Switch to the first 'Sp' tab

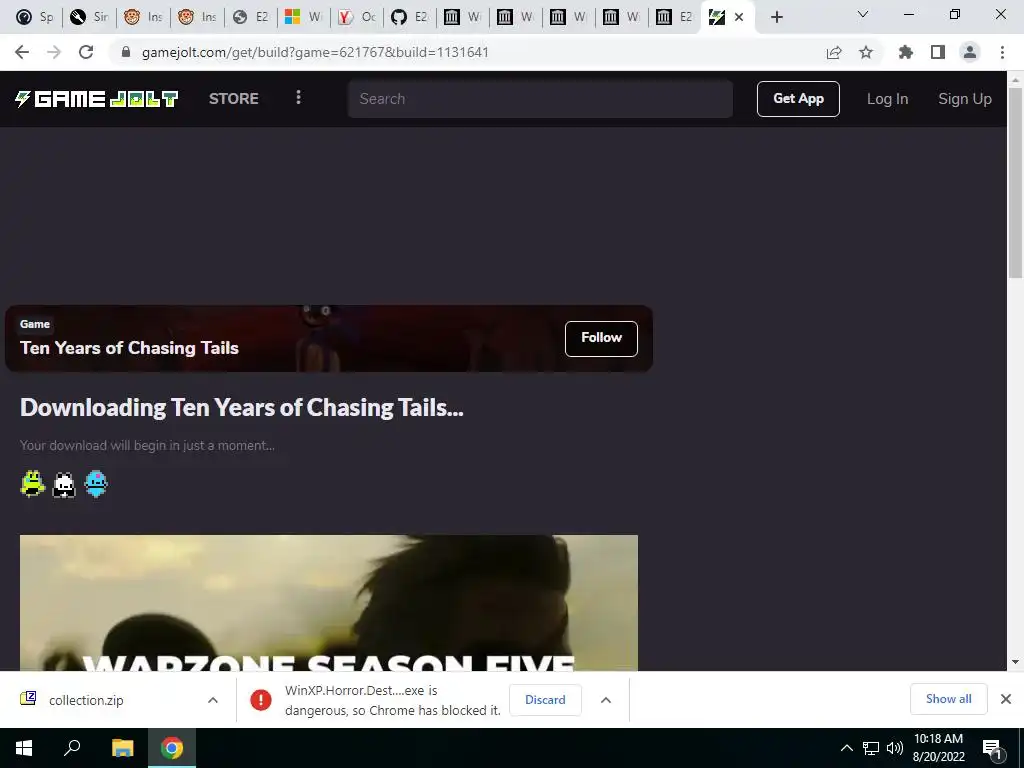[35, 17]
